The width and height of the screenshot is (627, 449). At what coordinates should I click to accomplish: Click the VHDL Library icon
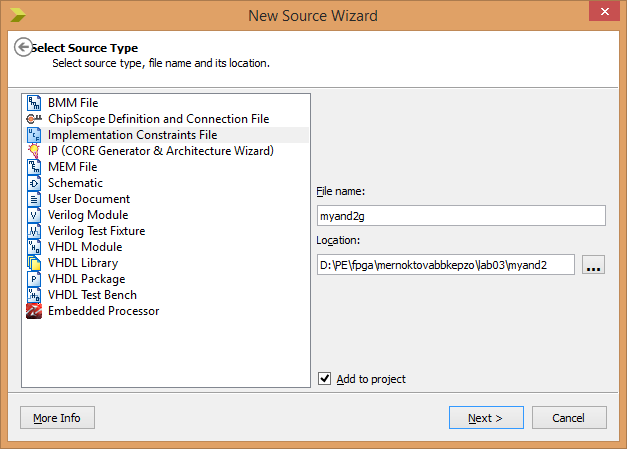[34, 263]
